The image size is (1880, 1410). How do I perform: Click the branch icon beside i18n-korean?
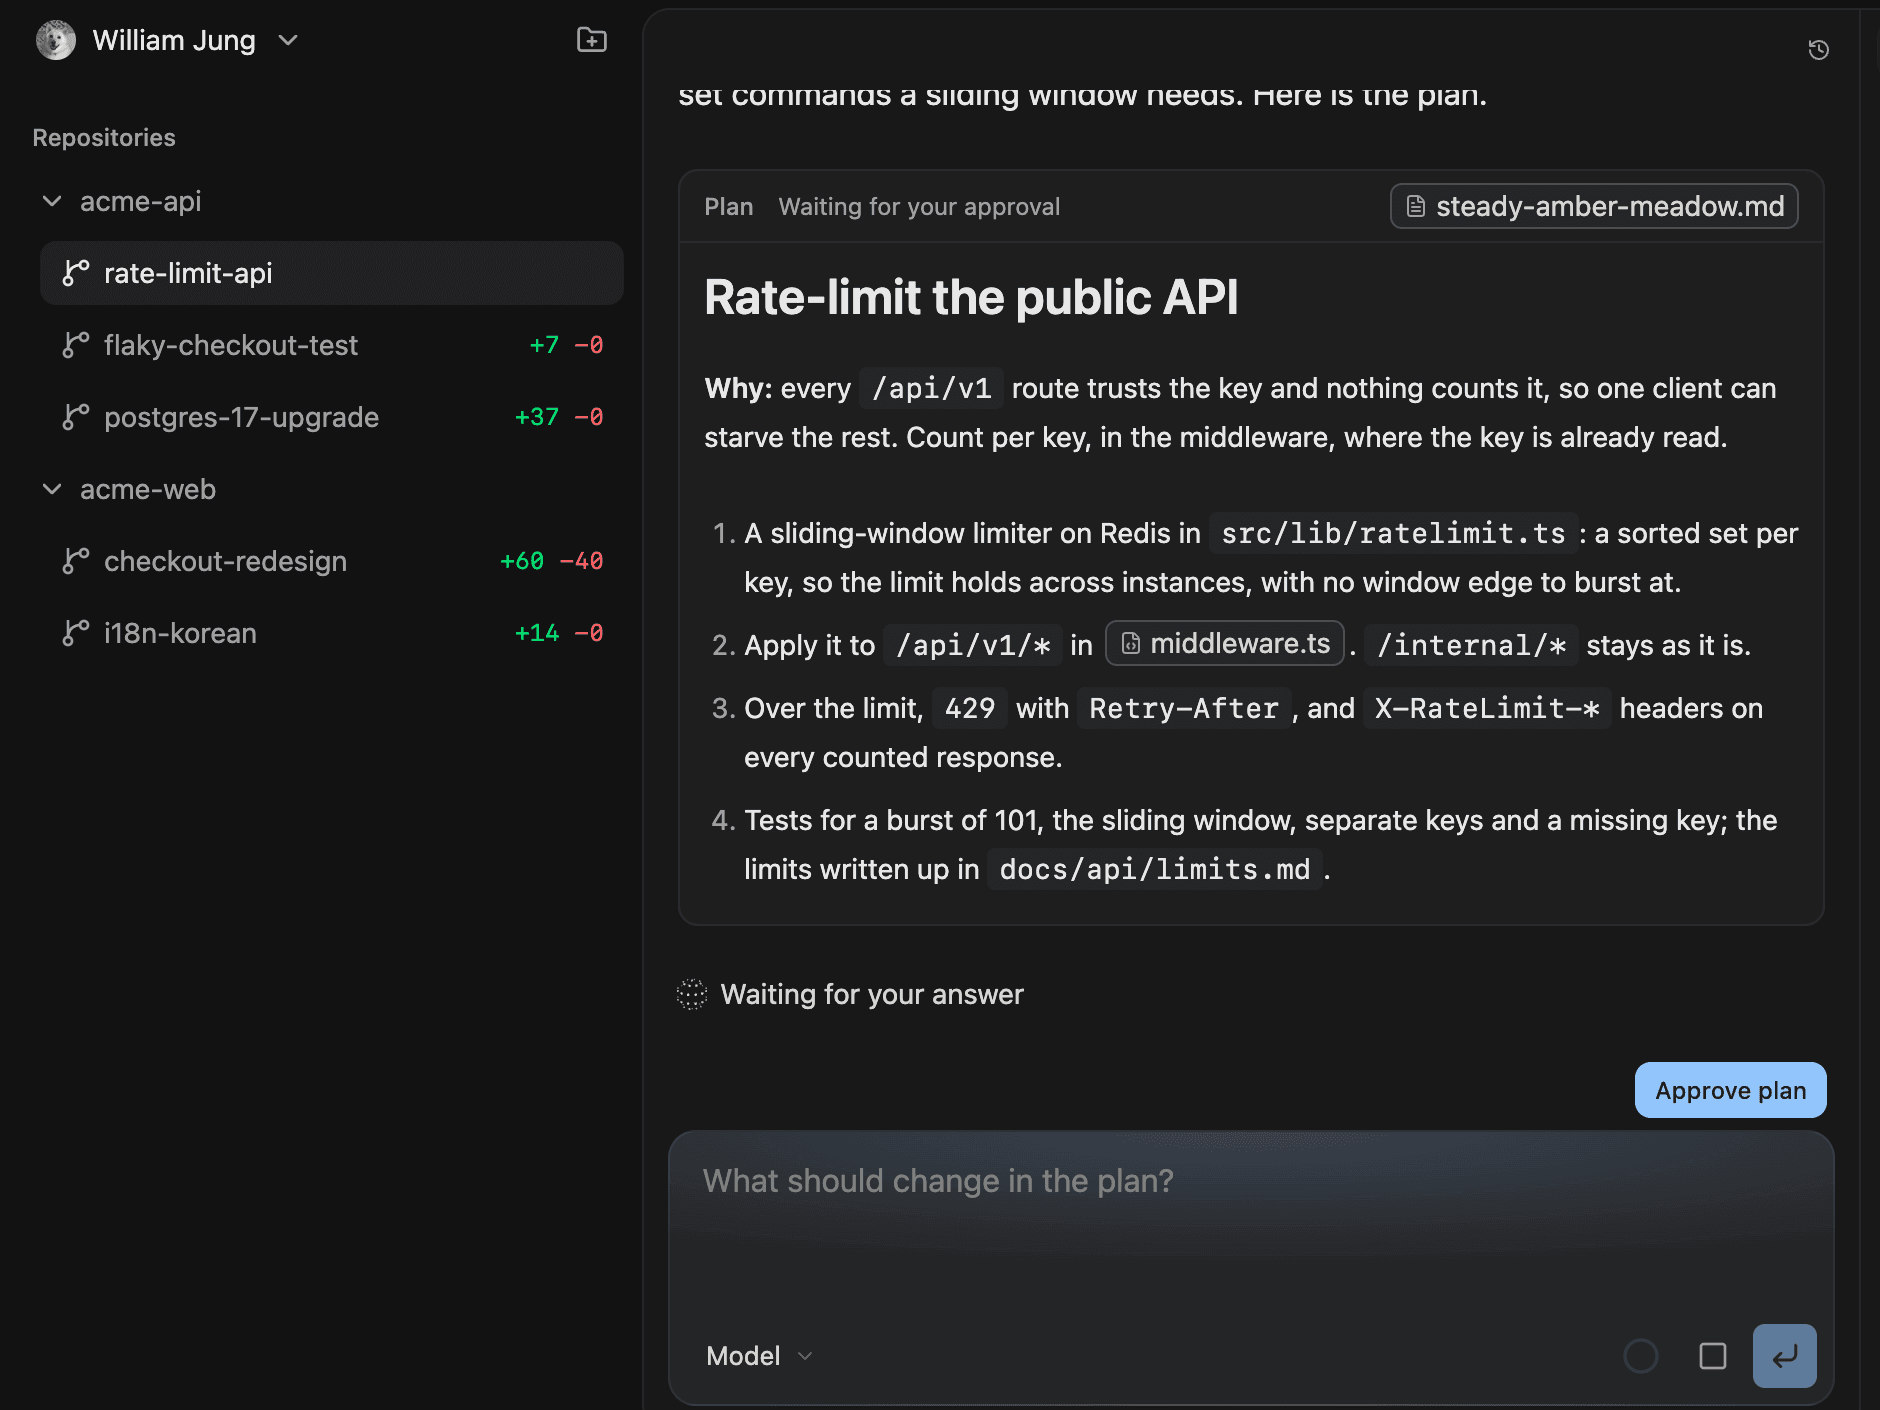tap(76, 633)
